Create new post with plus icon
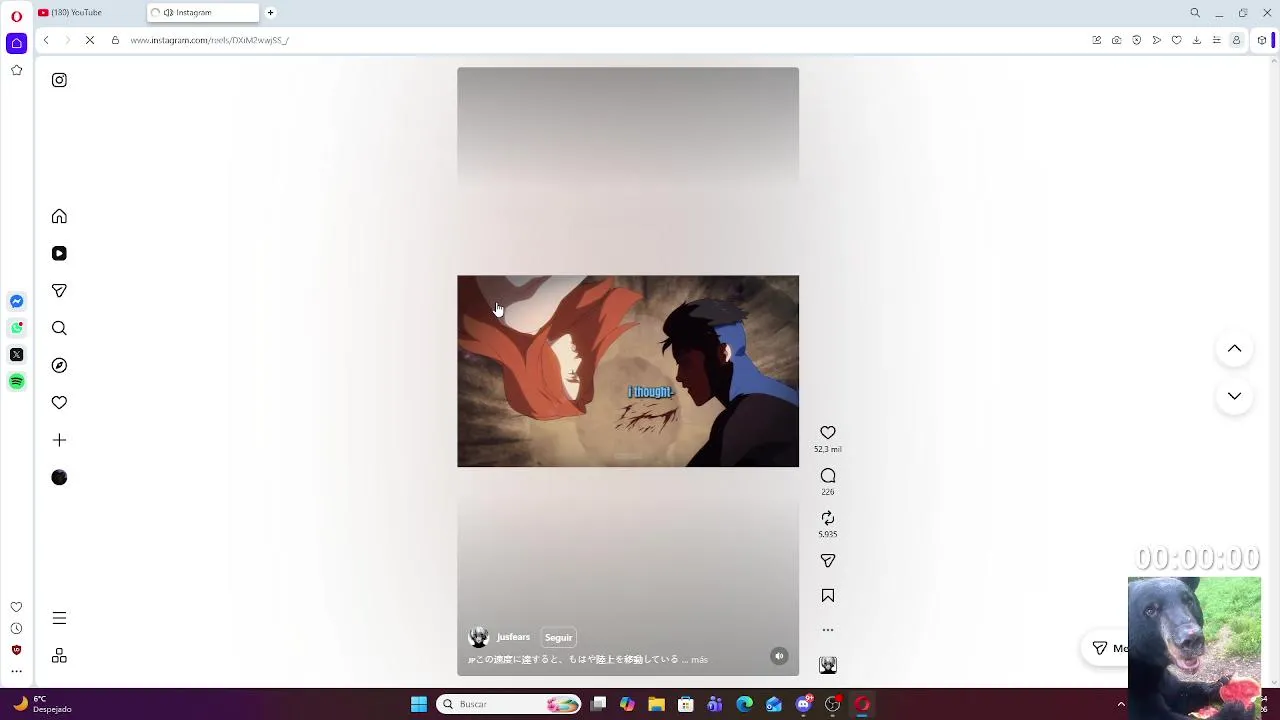Screen dimensions: 1280x720 (x=59, y=440)
